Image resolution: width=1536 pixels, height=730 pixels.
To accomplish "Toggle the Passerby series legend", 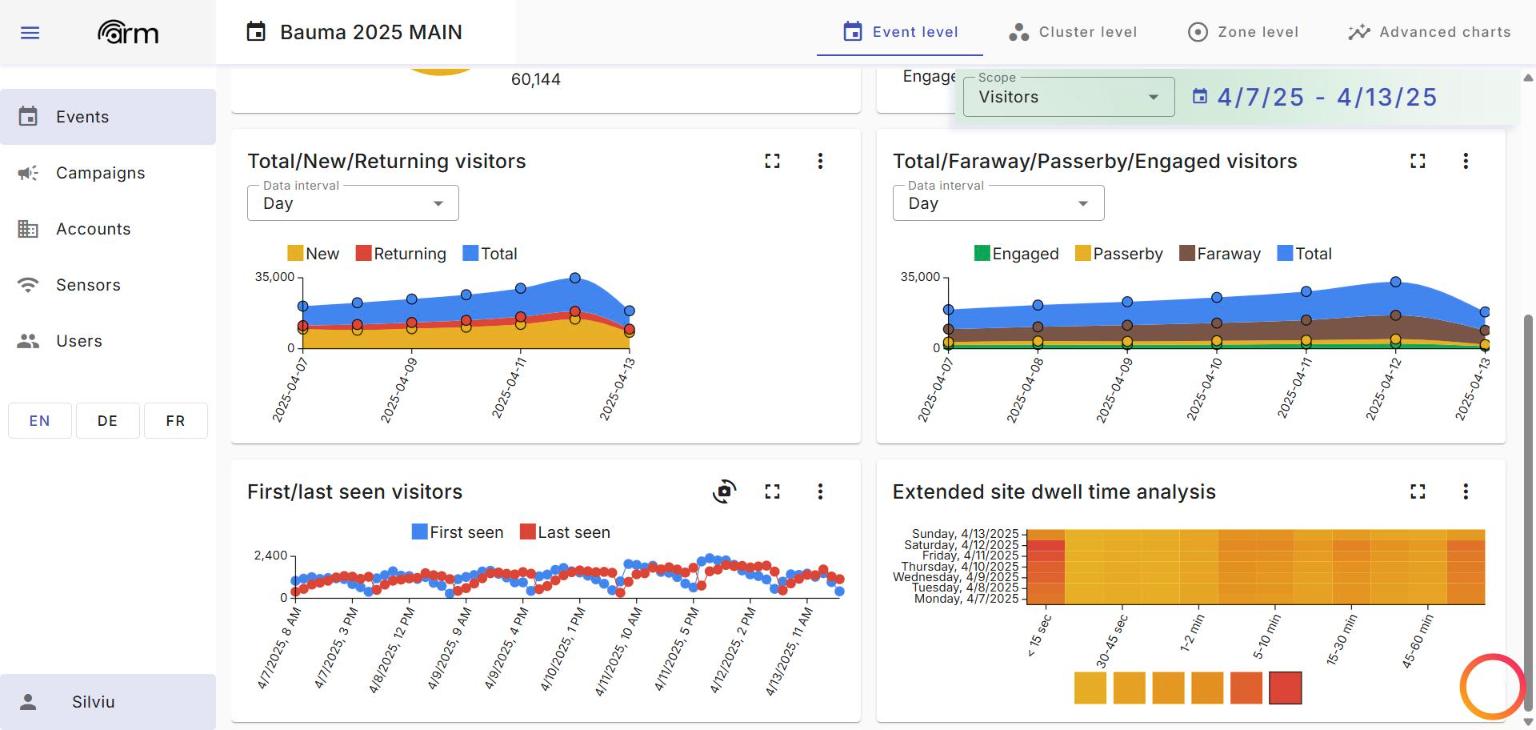I will point(1119,254).
